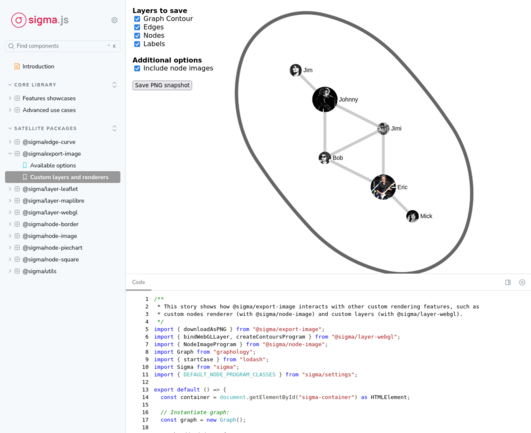
Task: Expand Features showcases tree chevron
Action: click(x=10, y=98)
